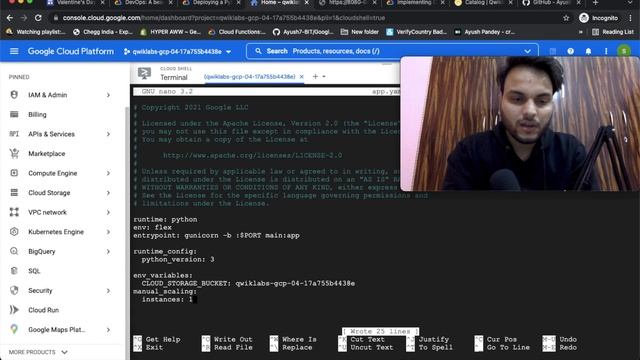The image size is (640, 360).
Task: Expand the search bar dropdown arrow
Action: click(527, 51)
